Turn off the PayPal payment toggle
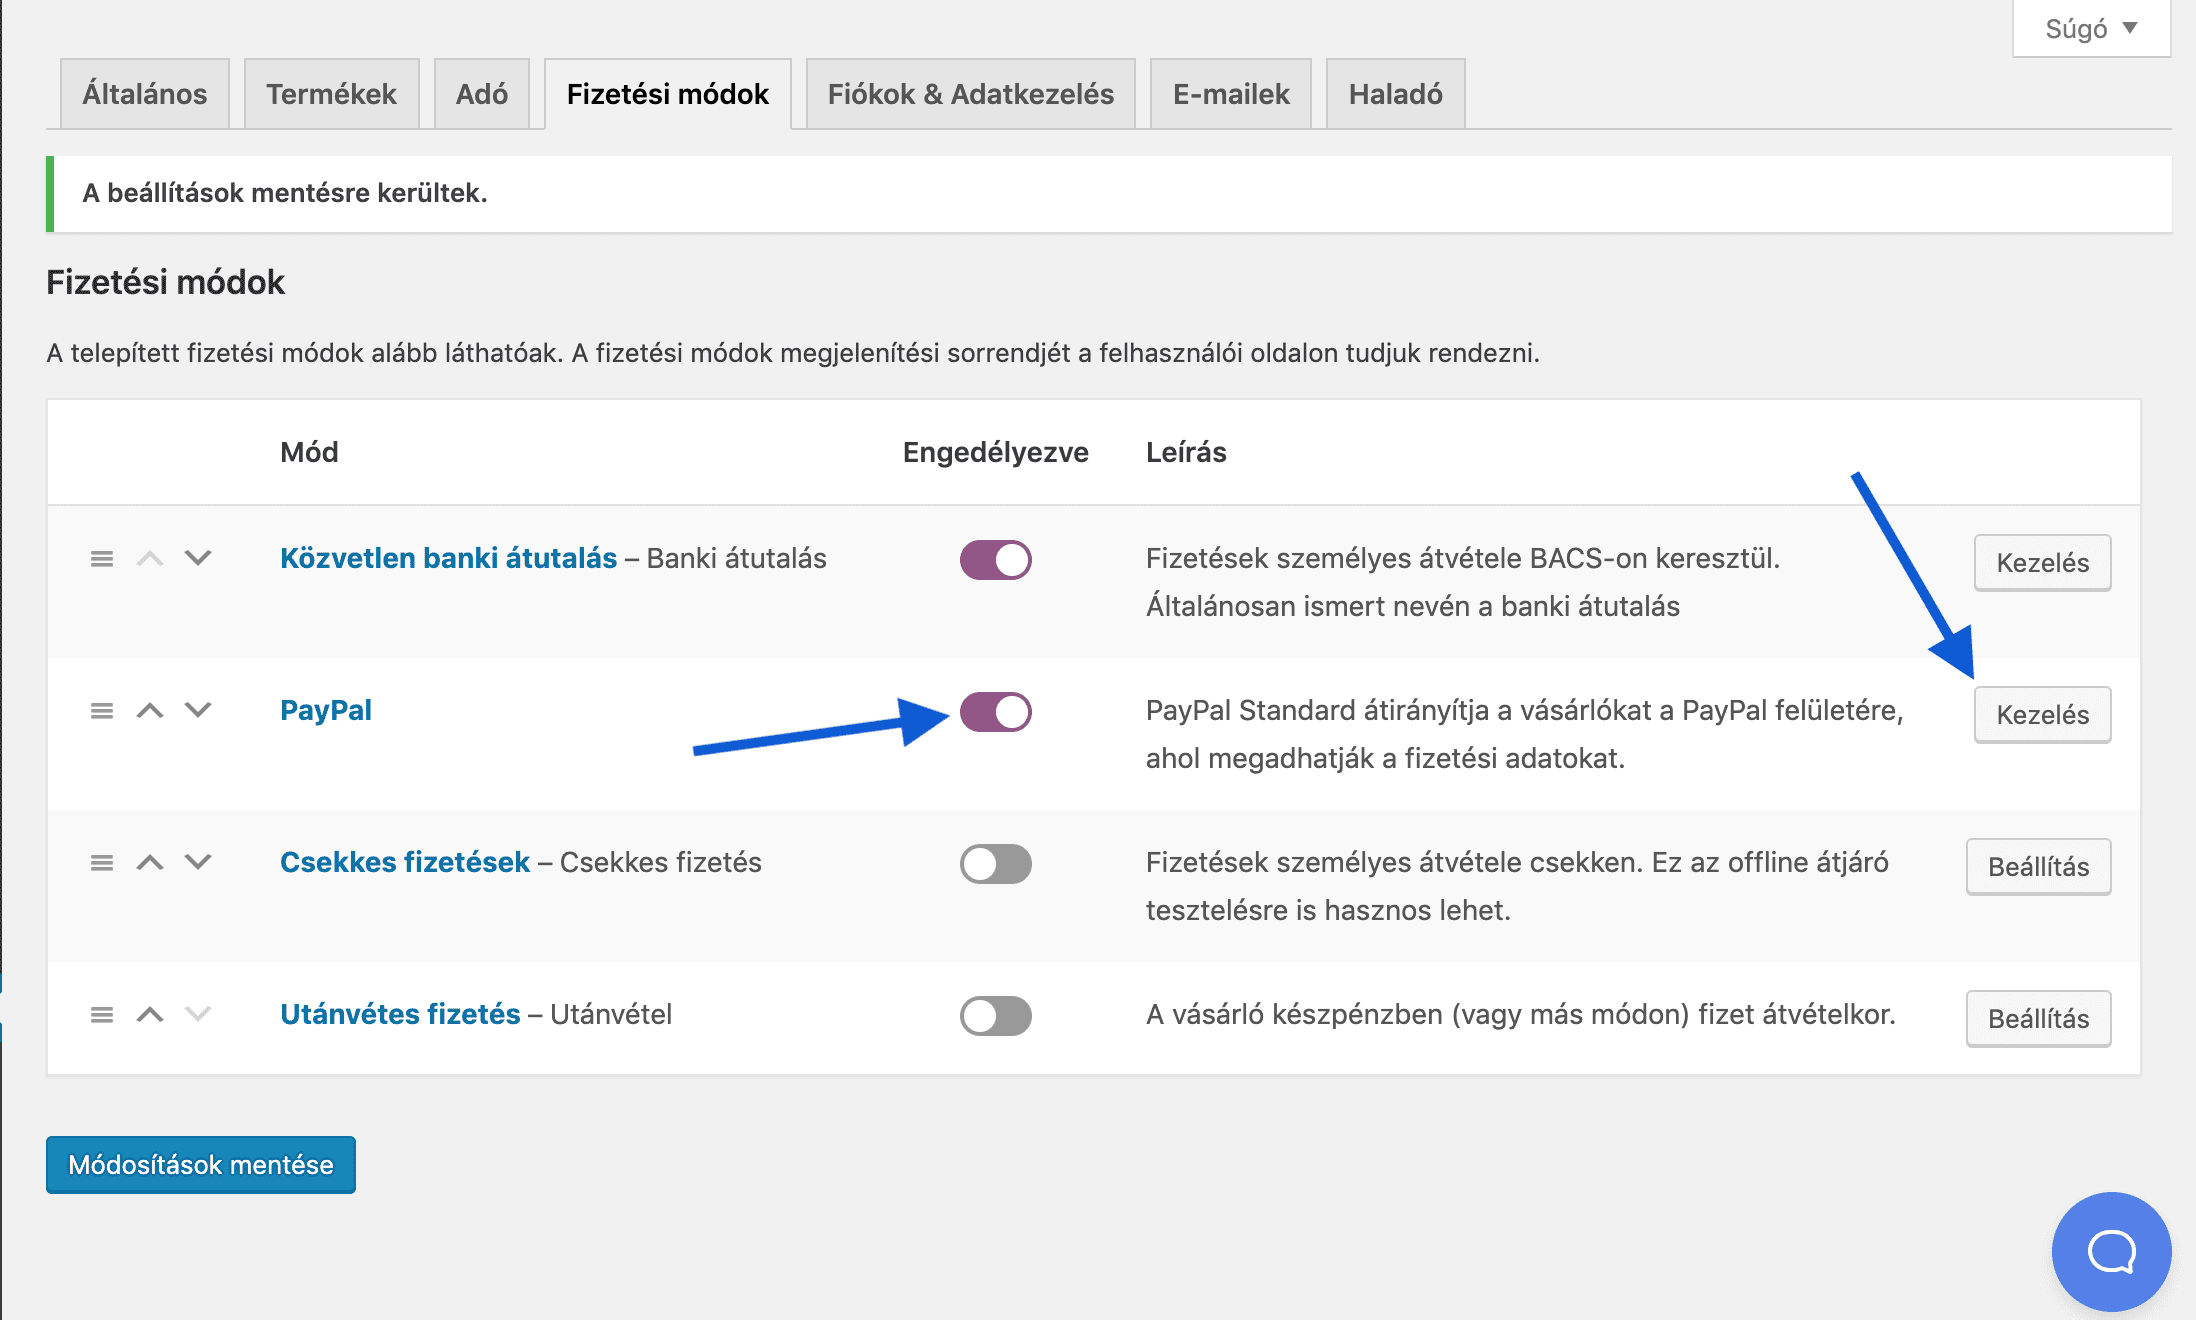The width and height of the screenshot is (2196, 1320). [995, 711]
